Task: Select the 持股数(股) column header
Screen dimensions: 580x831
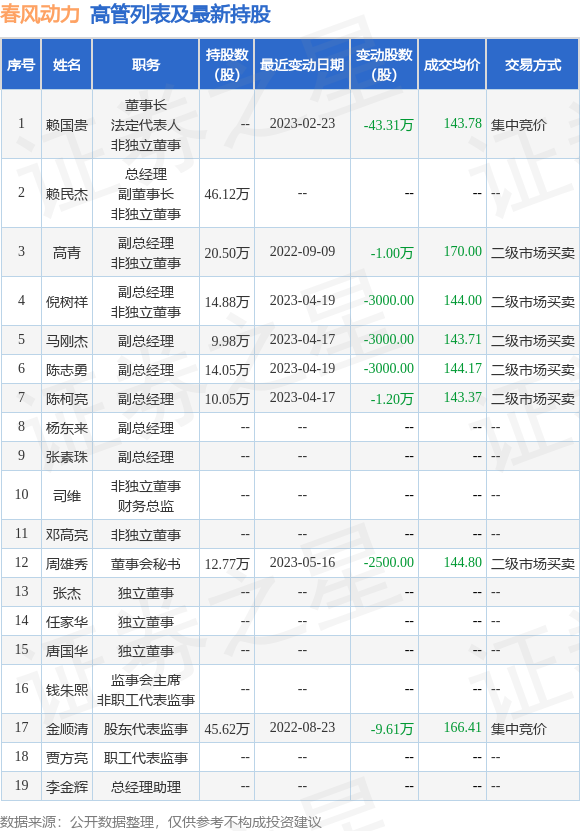Action: point(227,65)
